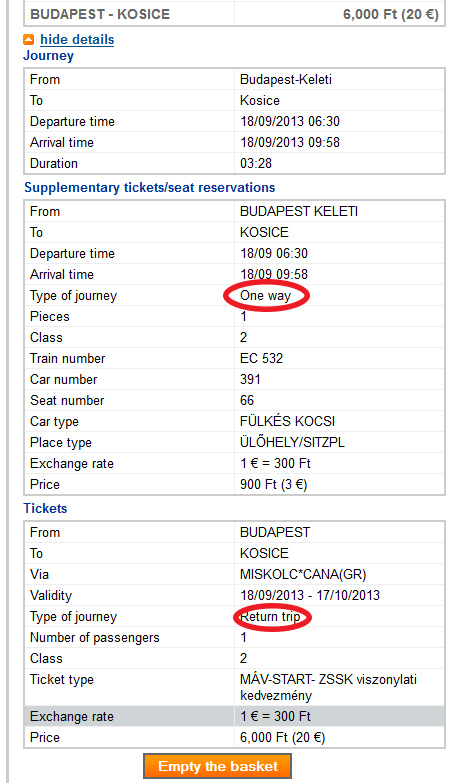473x783 pixels.
Task: Click the Supplementary tickets/seat reservations heading
Action: 149,188
